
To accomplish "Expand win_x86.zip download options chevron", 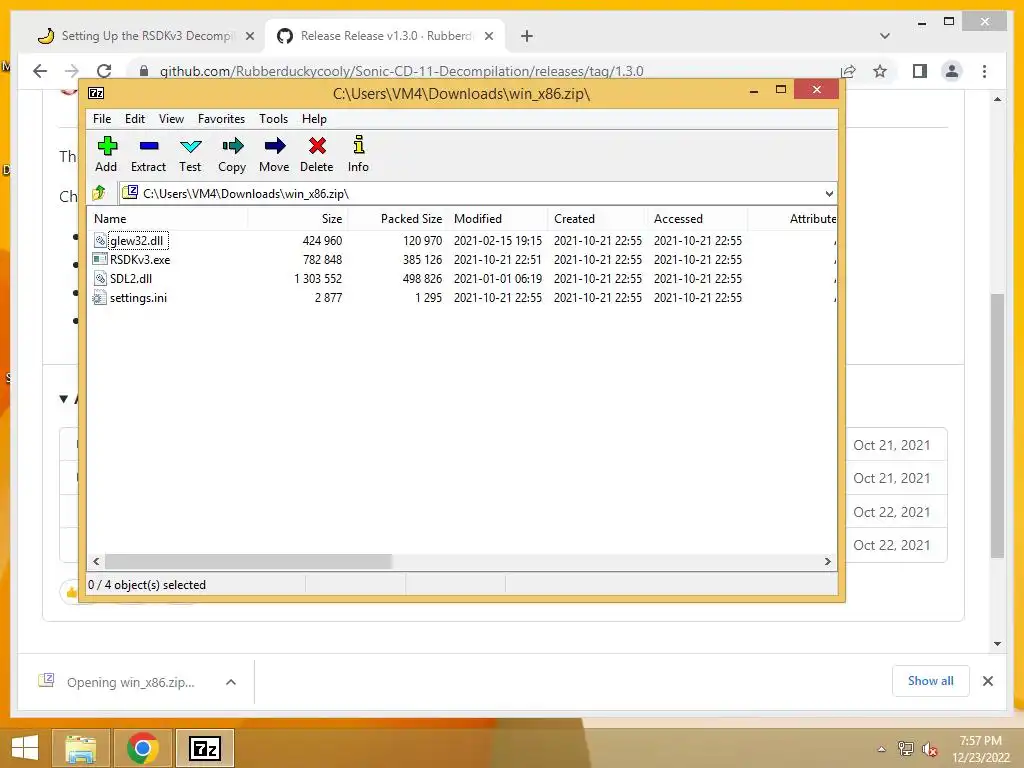I will pyautogui.click(x=231, y=682).
